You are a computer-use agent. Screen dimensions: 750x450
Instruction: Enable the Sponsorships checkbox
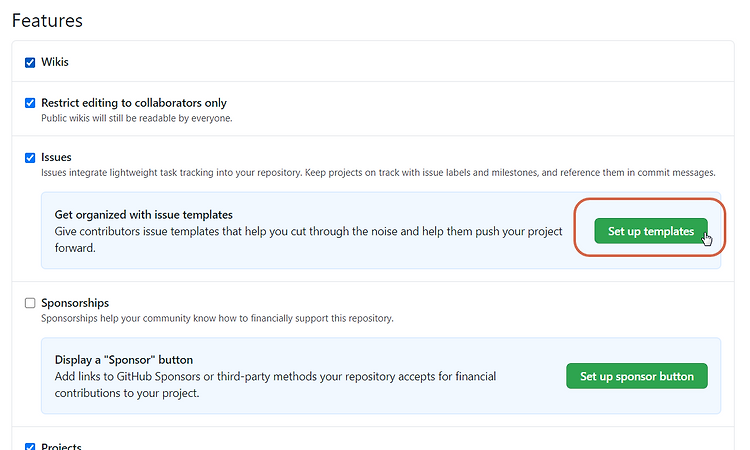[30, 303]
